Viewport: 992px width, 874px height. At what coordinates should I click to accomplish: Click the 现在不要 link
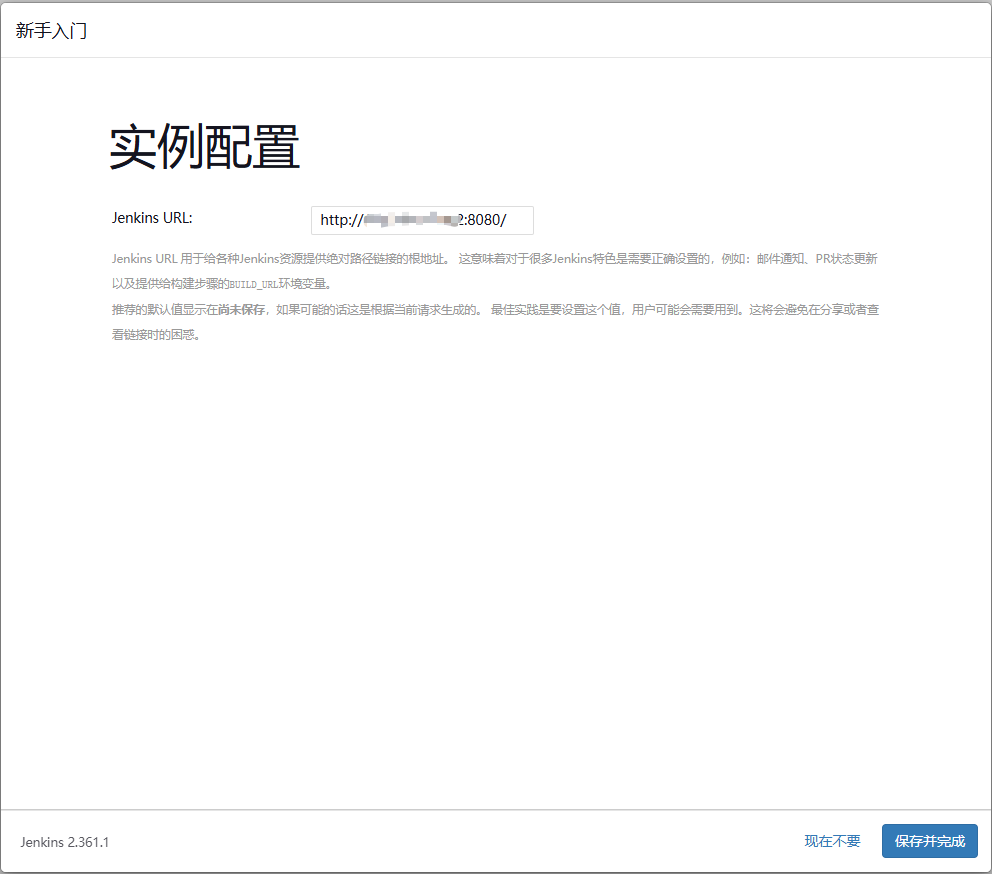[832, 841]
